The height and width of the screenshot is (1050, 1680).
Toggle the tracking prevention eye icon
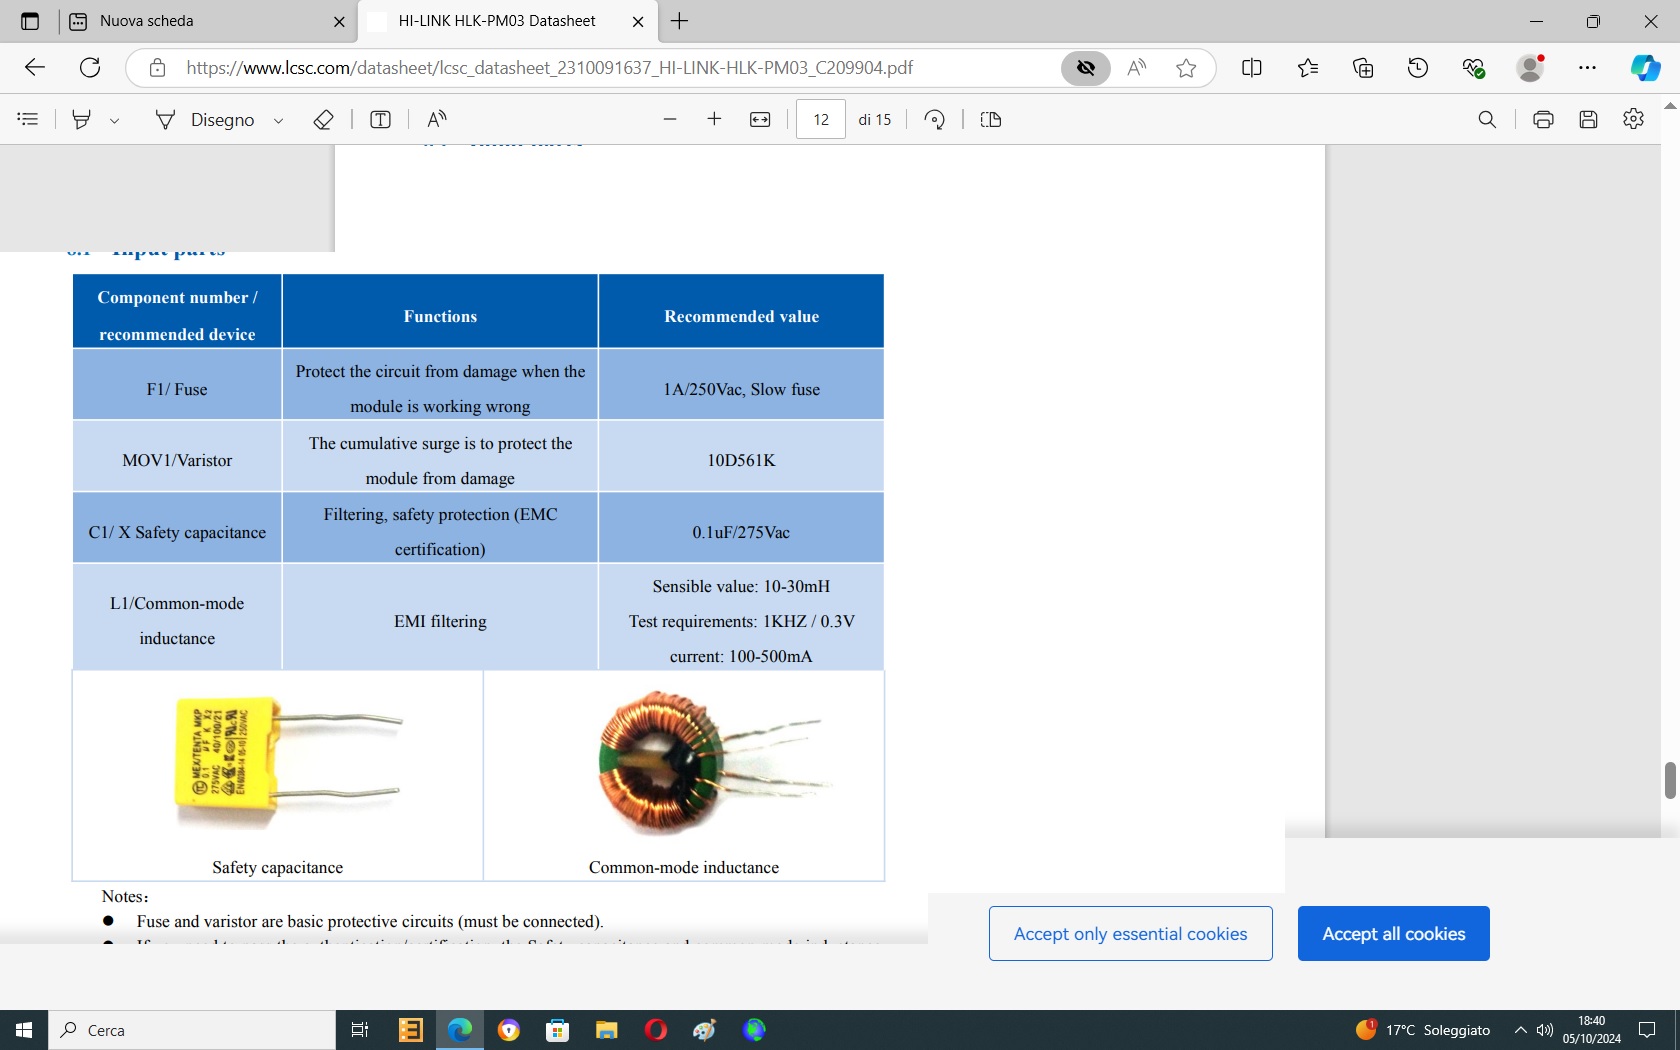(1086, 68)
